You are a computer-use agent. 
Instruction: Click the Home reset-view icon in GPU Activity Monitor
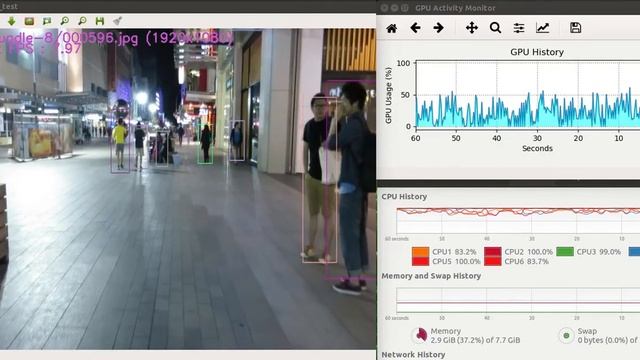coord(391,28)
